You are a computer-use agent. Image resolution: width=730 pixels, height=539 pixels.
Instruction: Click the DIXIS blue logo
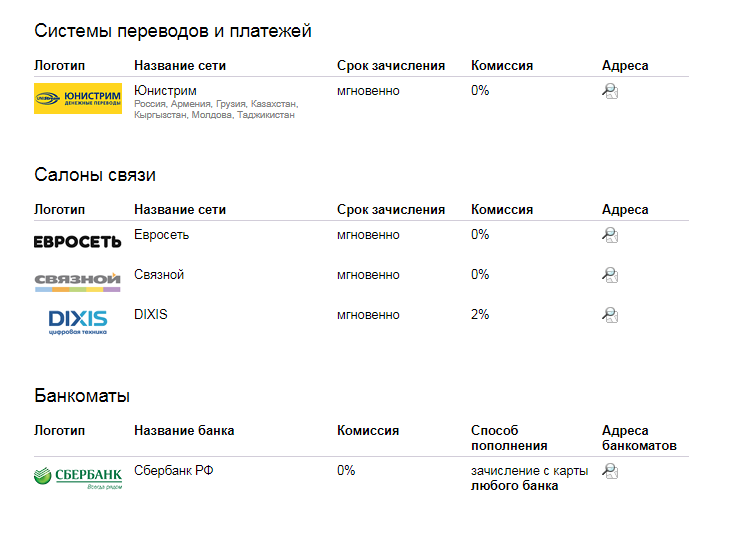coord(77,321)
